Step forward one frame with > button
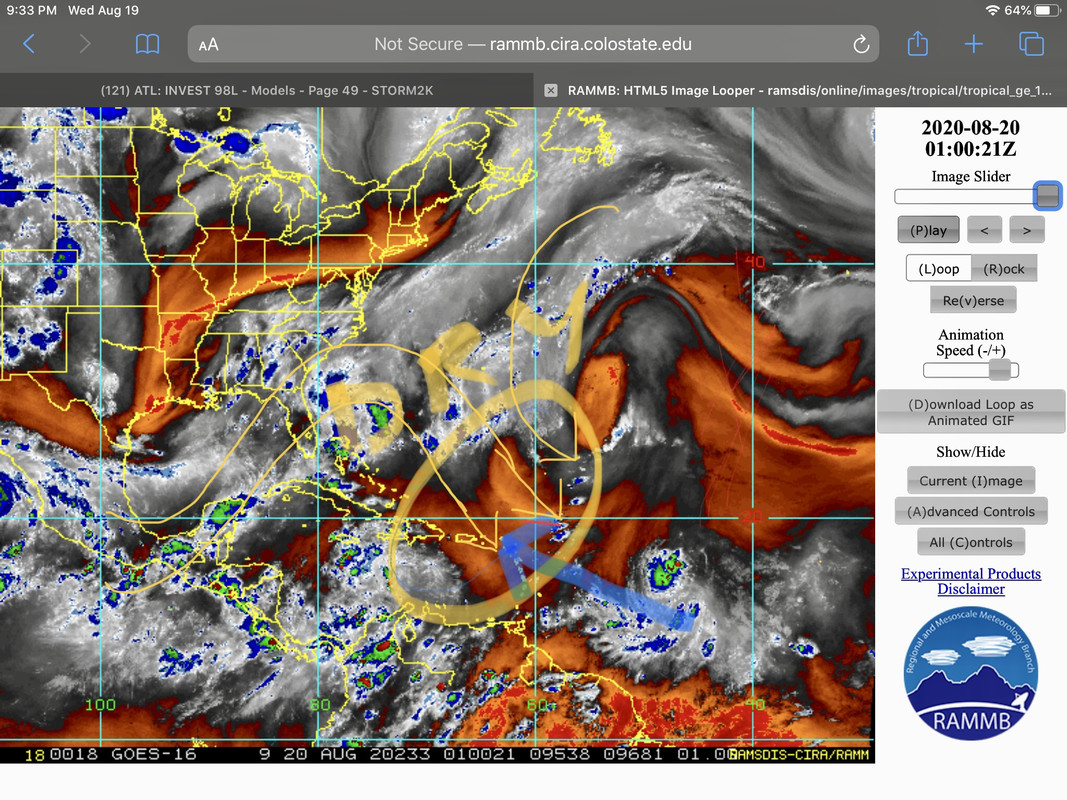The image size is (1067, 800). [x=1027, y=230]
